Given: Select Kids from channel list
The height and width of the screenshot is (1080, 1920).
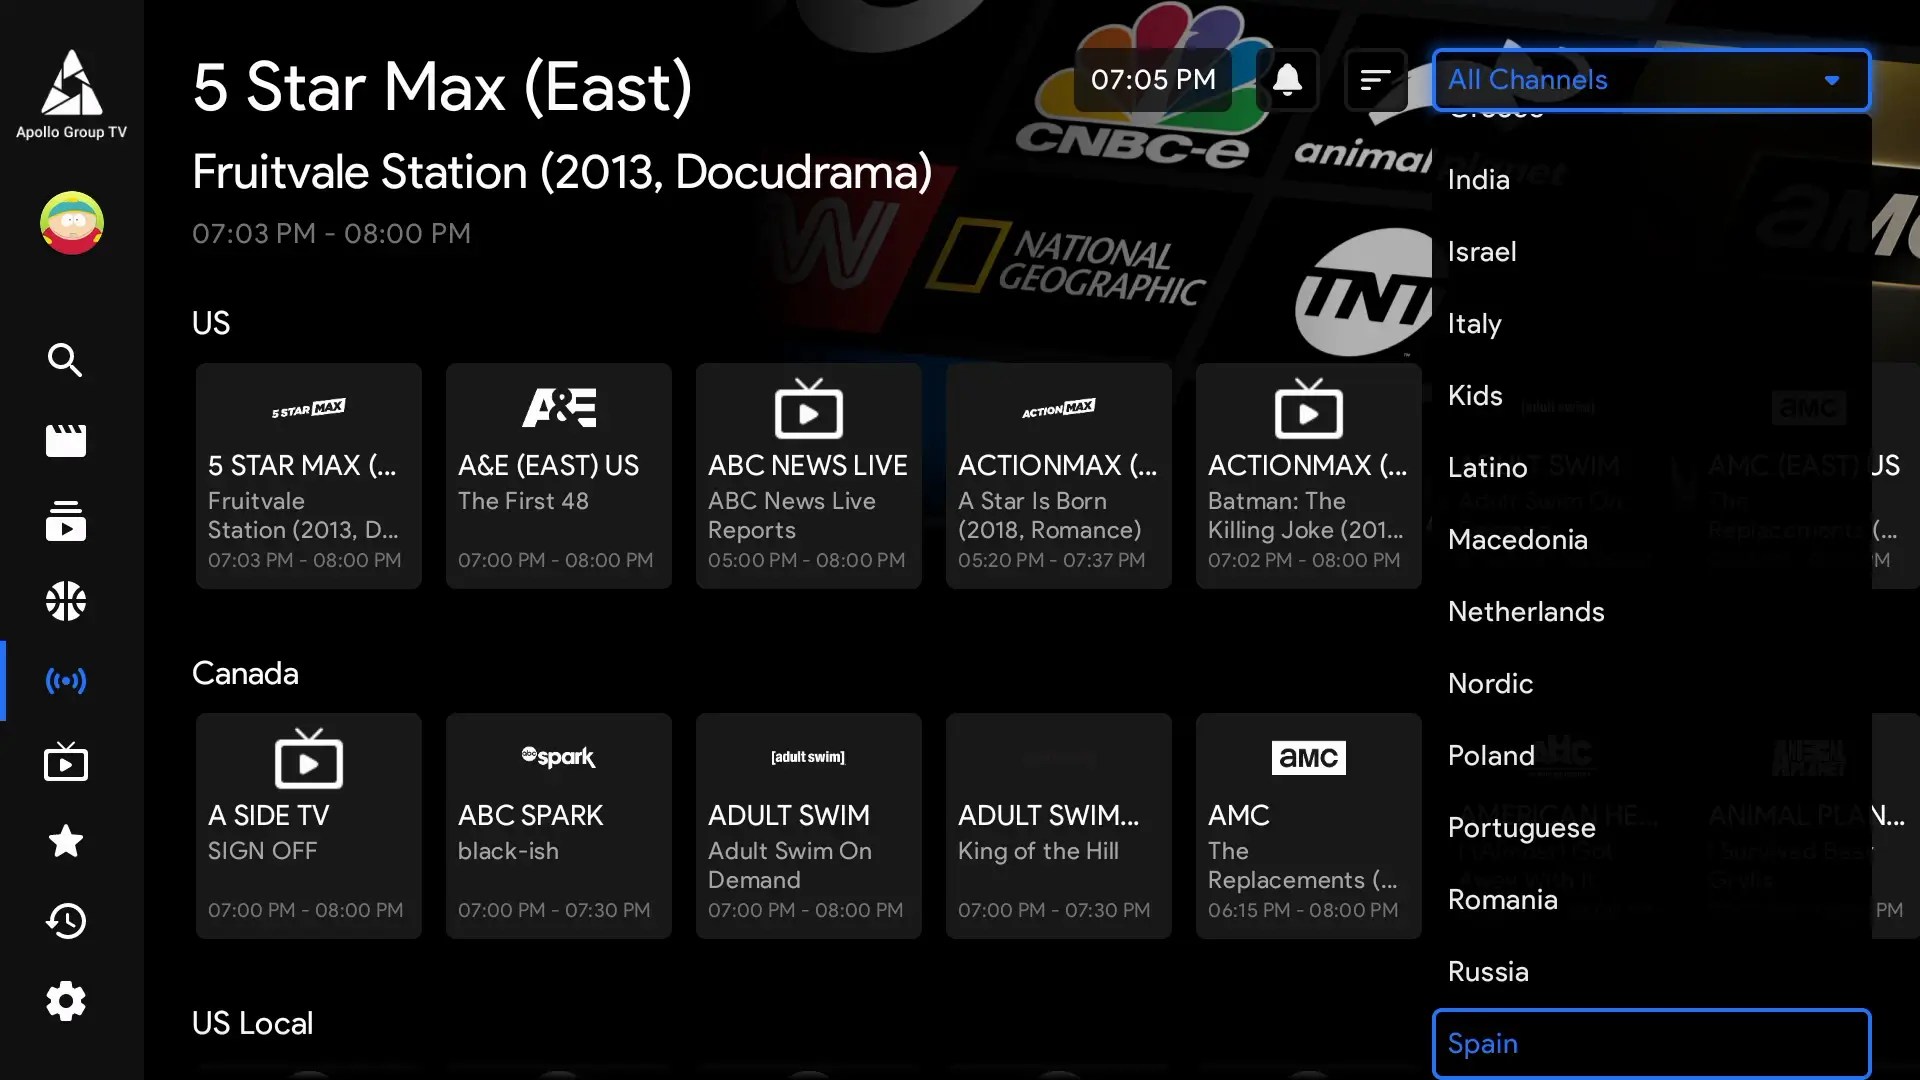Looking at the screenshot, I should tap(1651, 396).
